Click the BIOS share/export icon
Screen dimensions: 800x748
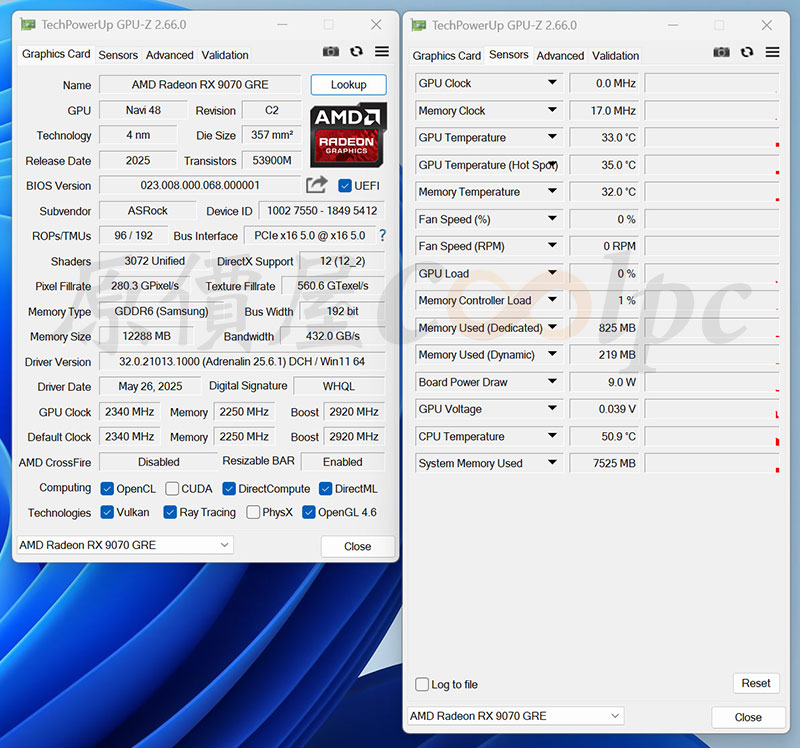point(316,185)
